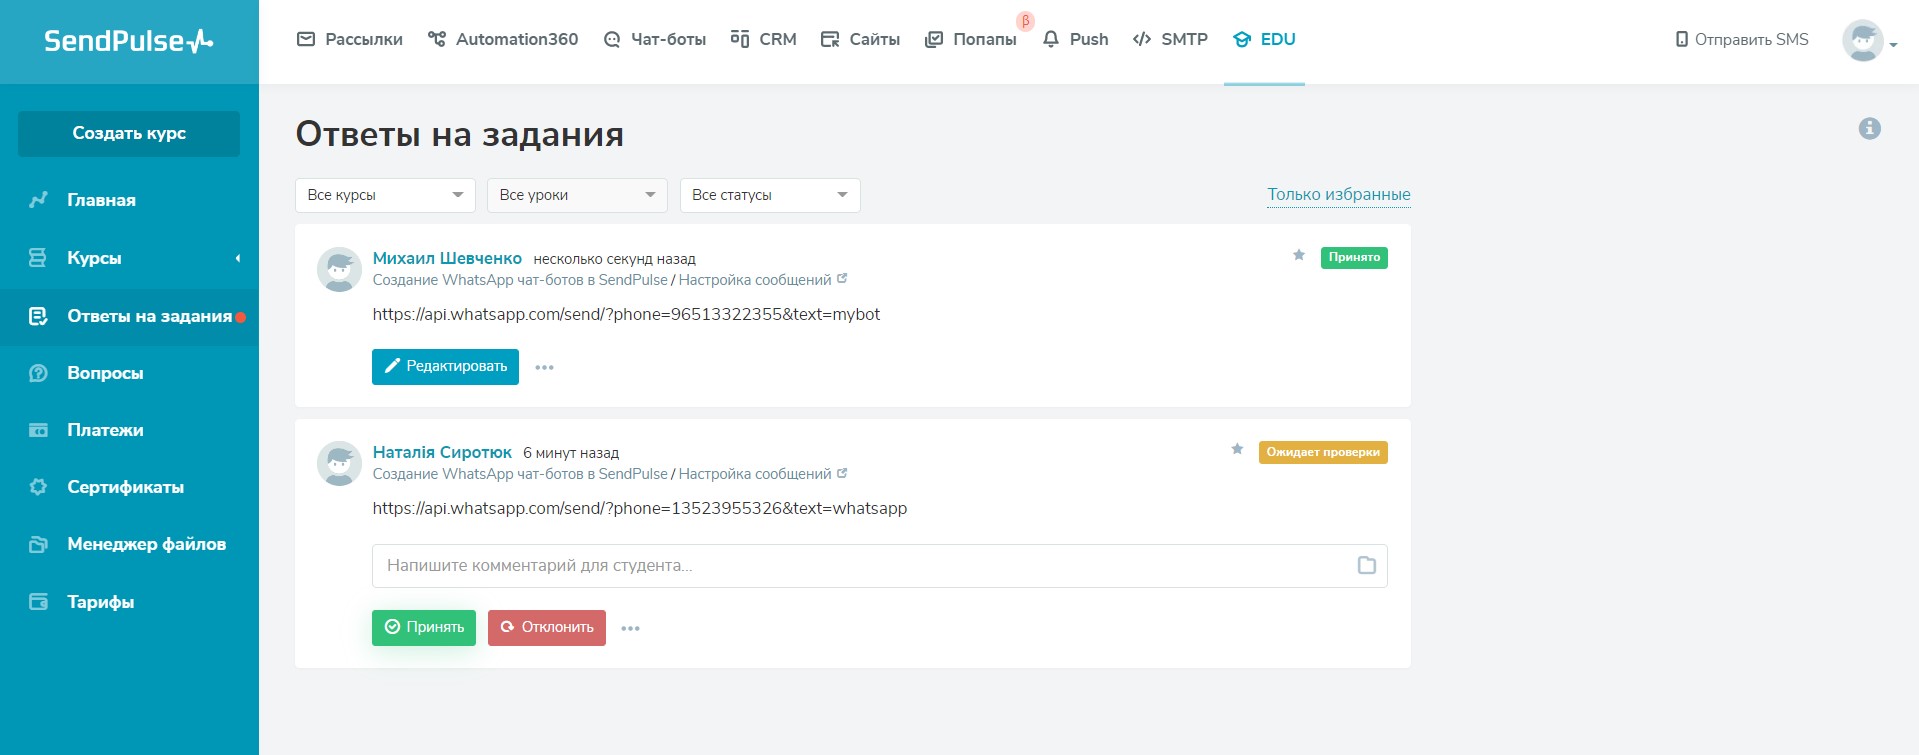Click the answer URL with text=whatsapp
The image size is (1919, 755).
pyautogui.click(x=640, y=508)
